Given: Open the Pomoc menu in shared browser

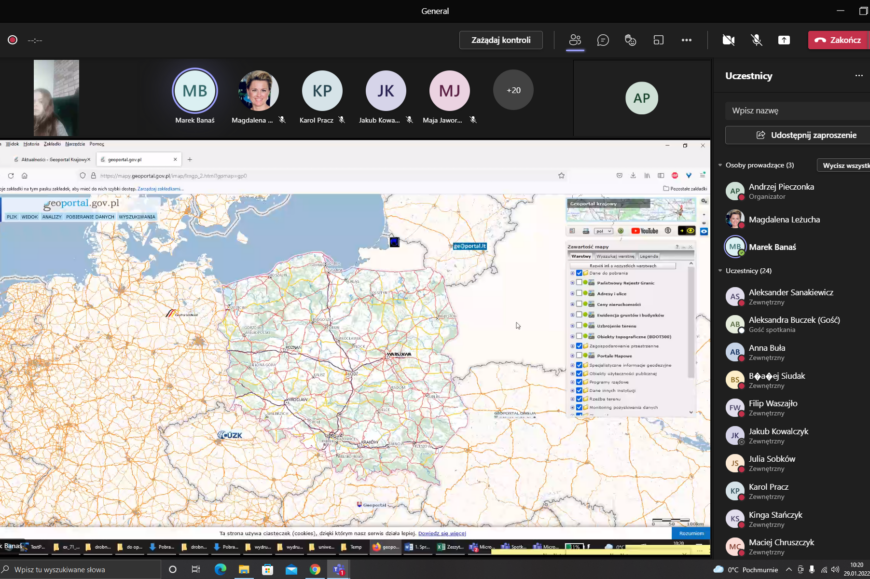Looking at the screenshot, I should (x=97, y=144).
